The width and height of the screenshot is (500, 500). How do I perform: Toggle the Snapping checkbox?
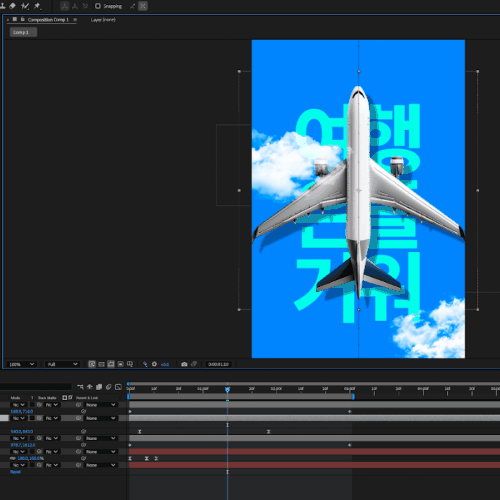pyautogui.click(x=98, y=6)
